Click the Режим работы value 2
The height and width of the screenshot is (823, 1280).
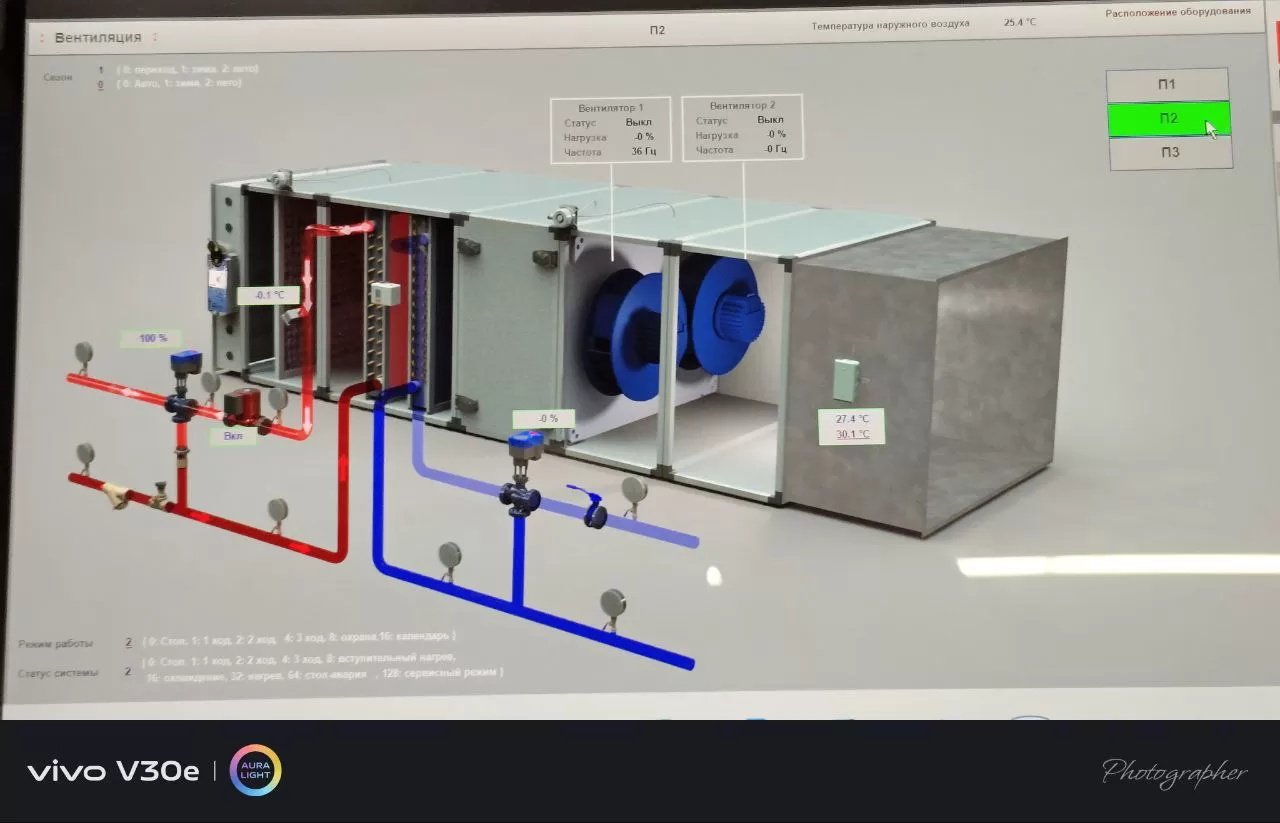coord(128,643)
